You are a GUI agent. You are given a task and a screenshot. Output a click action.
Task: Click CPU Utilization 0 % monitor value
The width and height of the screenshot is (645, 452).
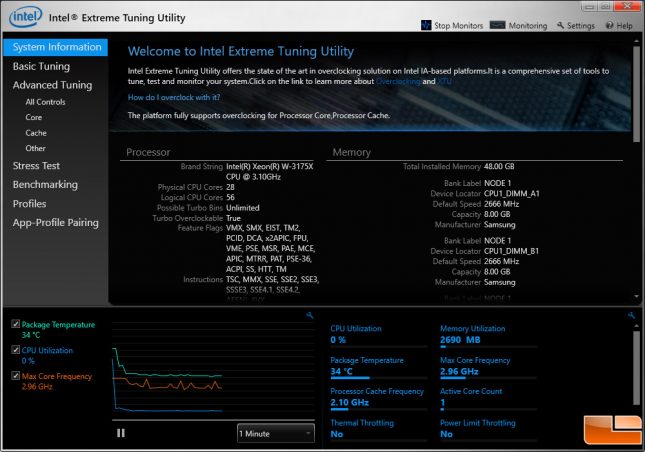pos(338,340)
